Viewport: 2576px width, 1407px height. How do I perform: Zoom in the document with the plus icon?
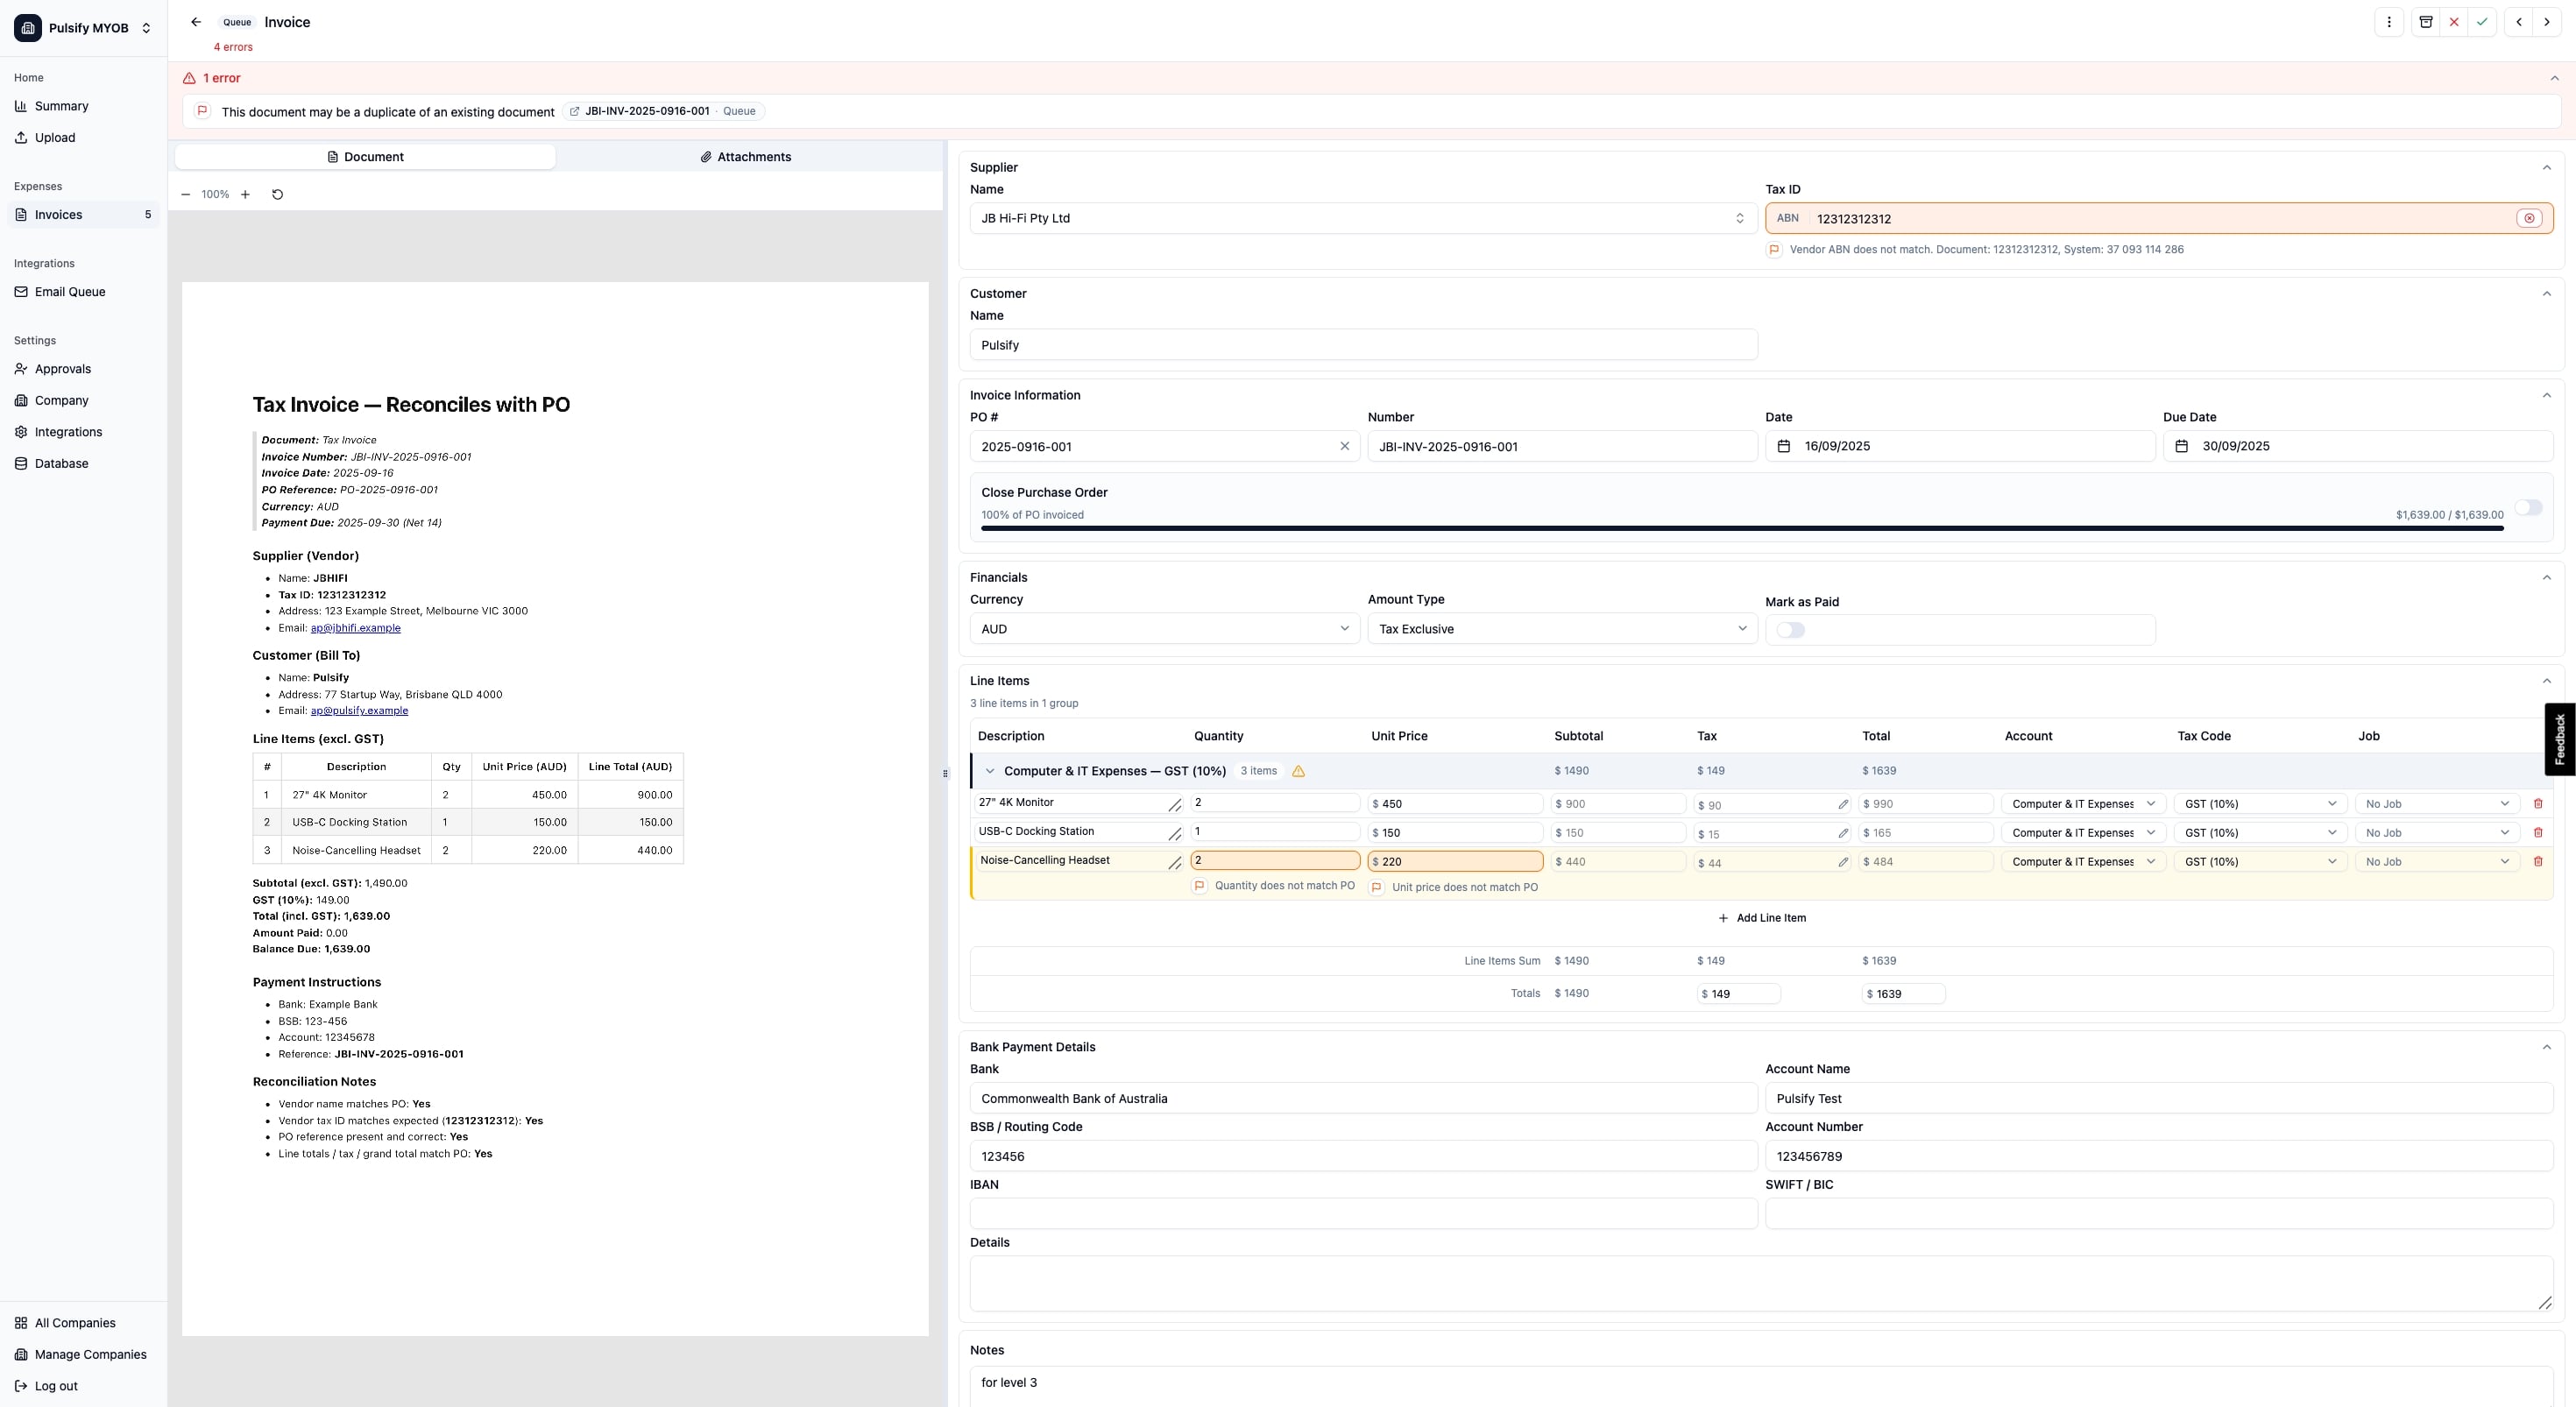pyautogui.click(x=245, y=194)
